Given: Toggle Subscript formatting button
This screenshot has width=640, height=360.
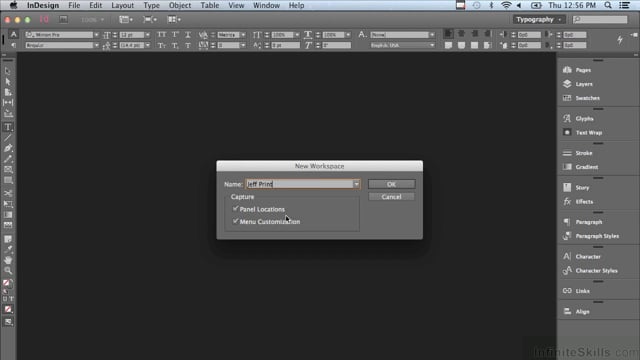Looking at the screenshot, I should click(175, 45).
